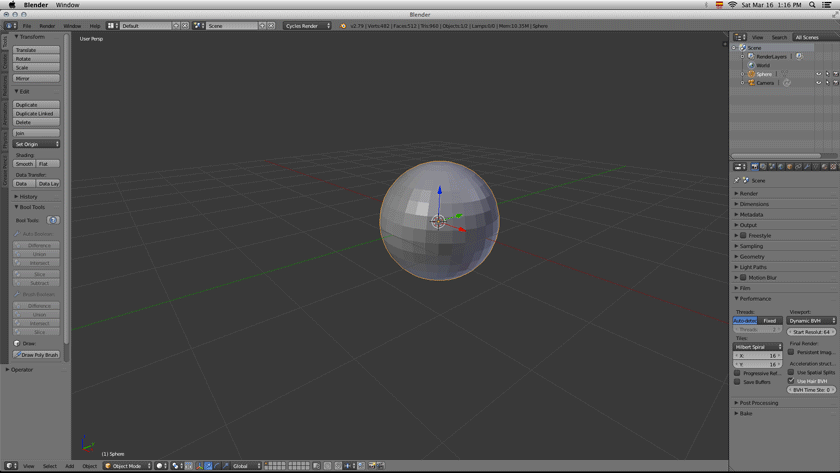Enable the Motion Blur checkbox

pyautogui.click(x=743, y=277)
